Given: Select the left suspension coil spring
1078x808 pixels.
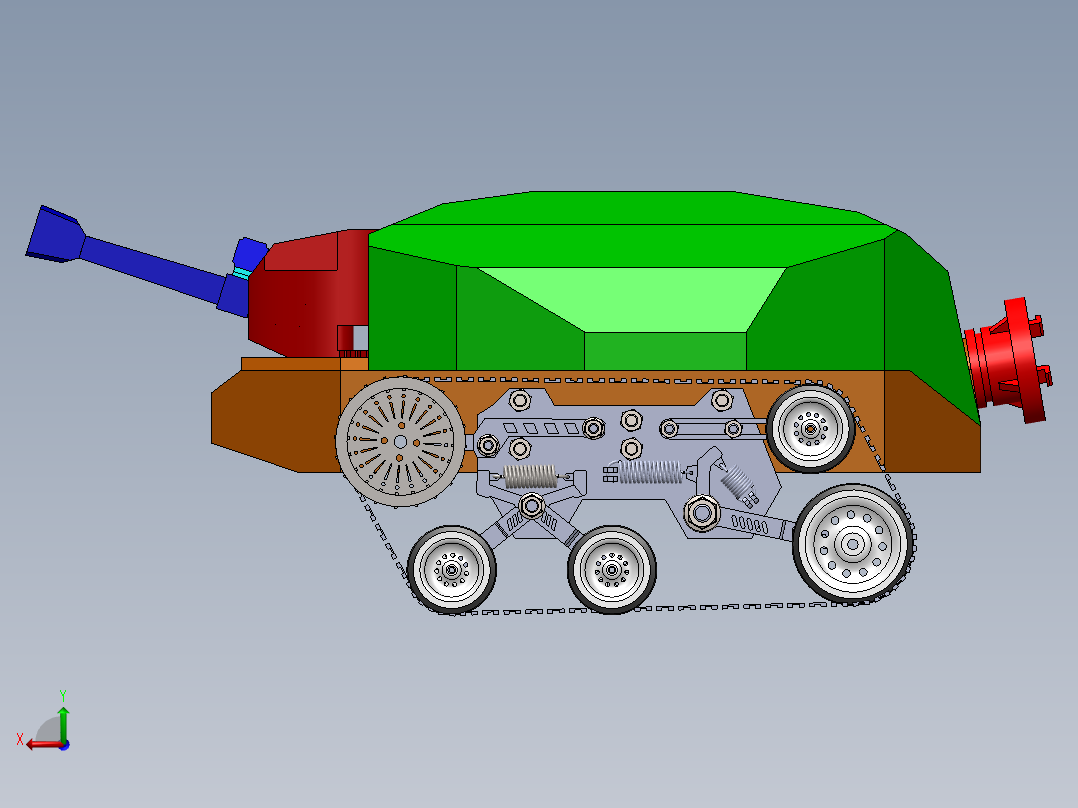Looking at the screenshot, I should tap(530, 475).
